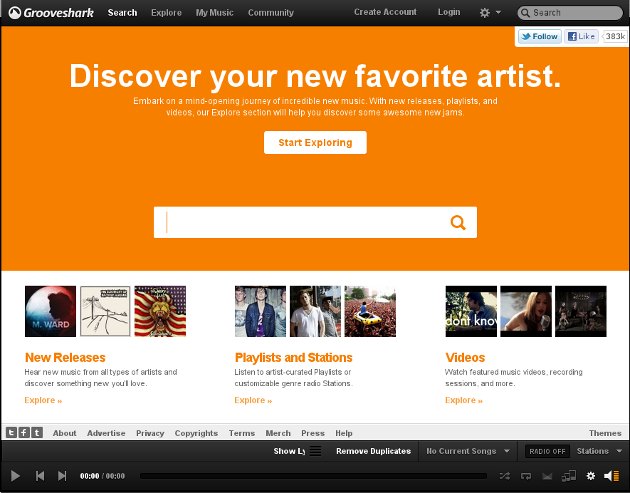Screen dimensions: 630x493
Task: Click the Show Lyrics button
Action: tap(289, 451)
